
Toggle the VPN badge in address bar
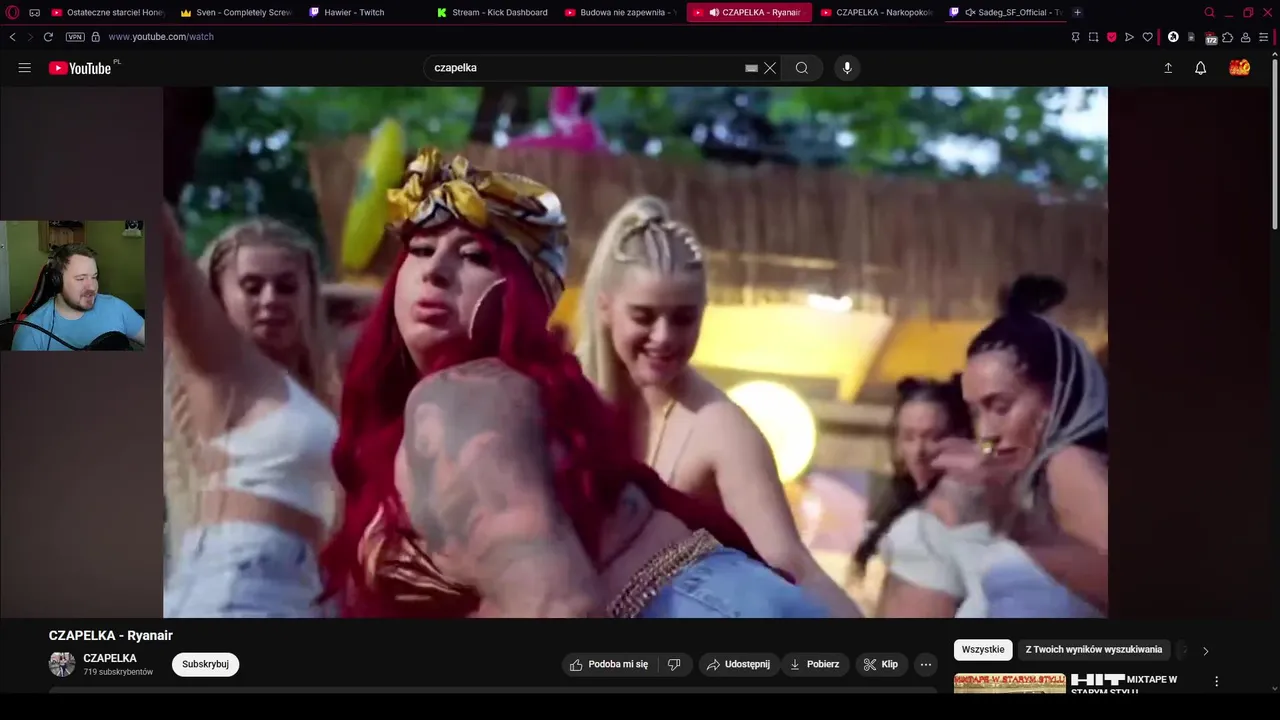(75, 37)
